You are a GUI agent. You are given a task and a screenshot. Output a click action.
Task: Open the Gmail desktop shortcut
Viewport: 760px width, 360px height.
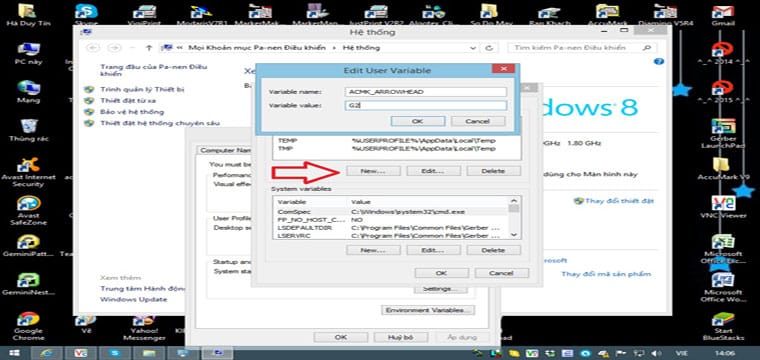(722, 15)
